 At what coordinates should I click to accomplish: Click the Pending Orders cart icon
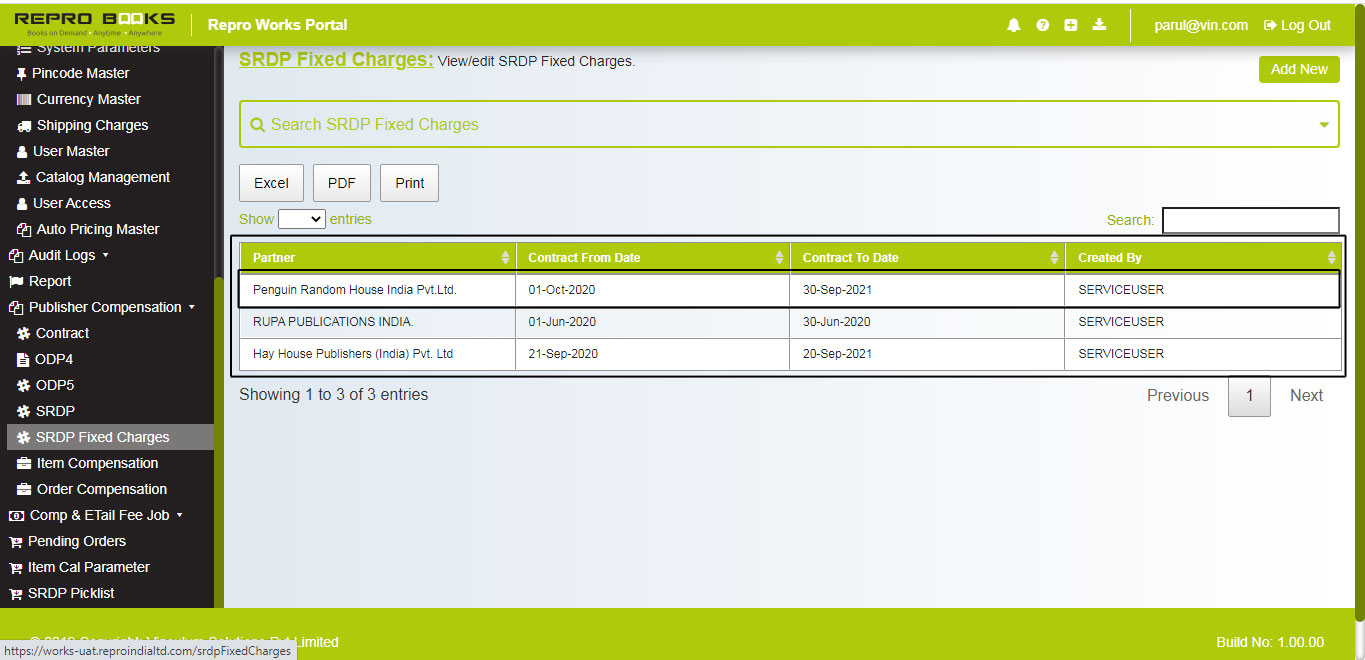click(x=15, y=541)
